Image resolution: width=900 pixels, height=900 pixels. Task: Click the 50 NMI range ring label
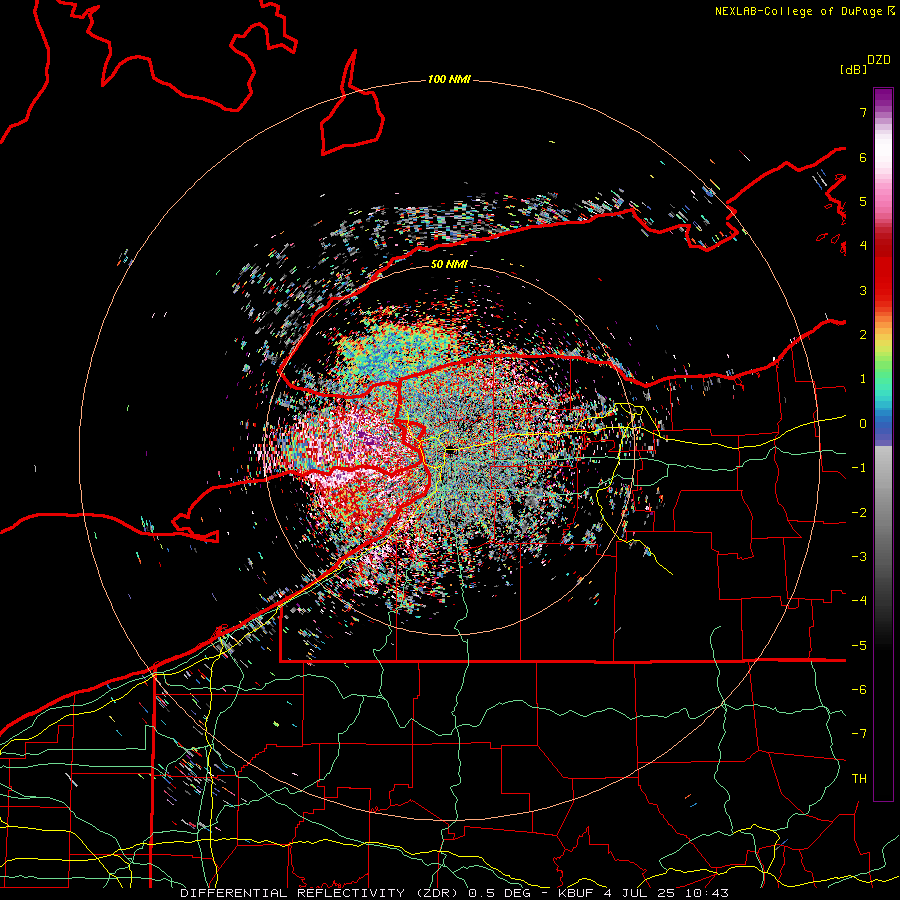(x=449, y=264)
